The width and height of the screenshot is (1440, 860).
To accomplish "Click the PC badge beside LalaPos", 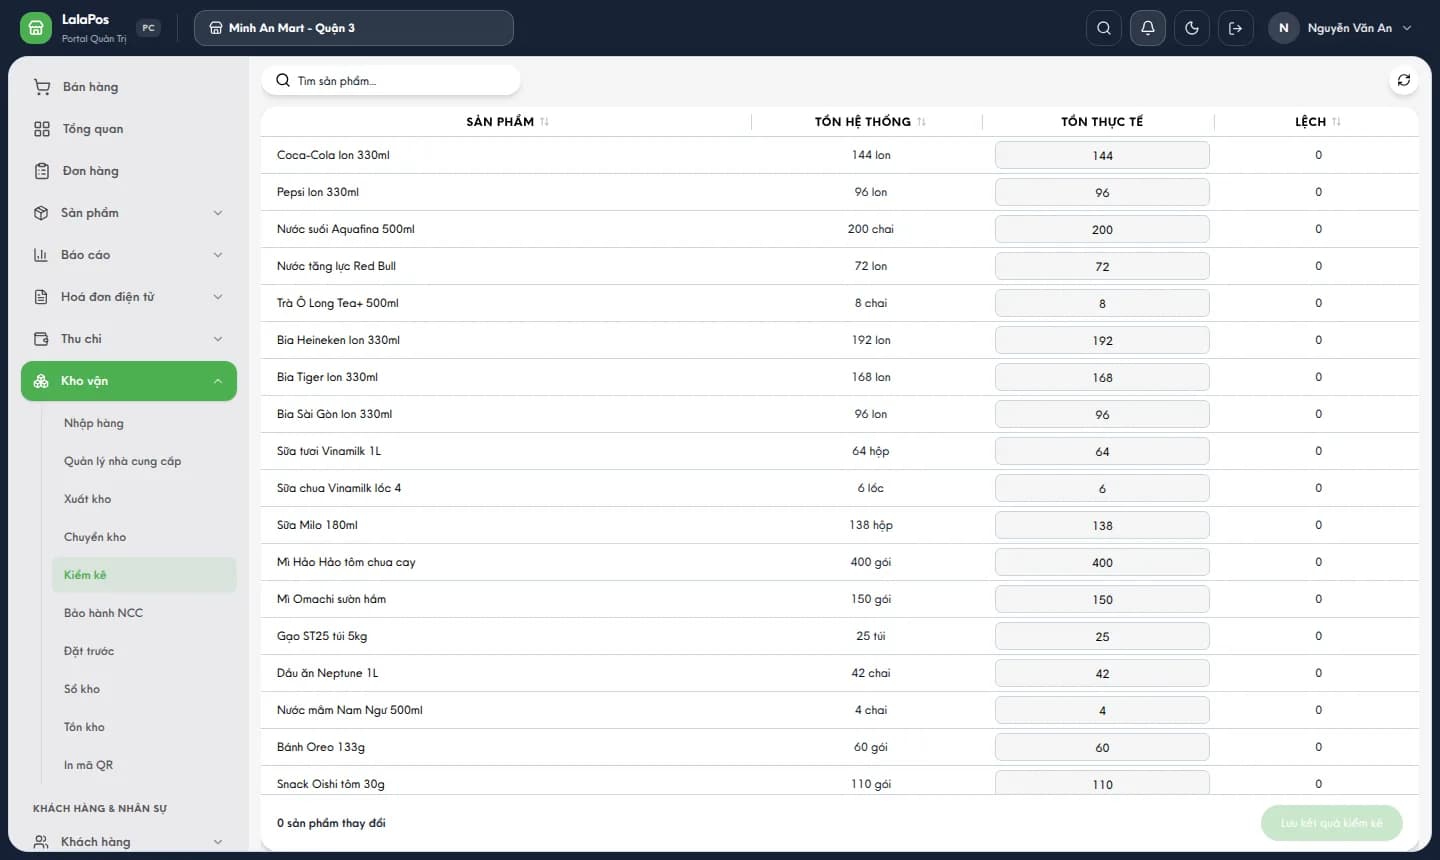I will (148, 28).
